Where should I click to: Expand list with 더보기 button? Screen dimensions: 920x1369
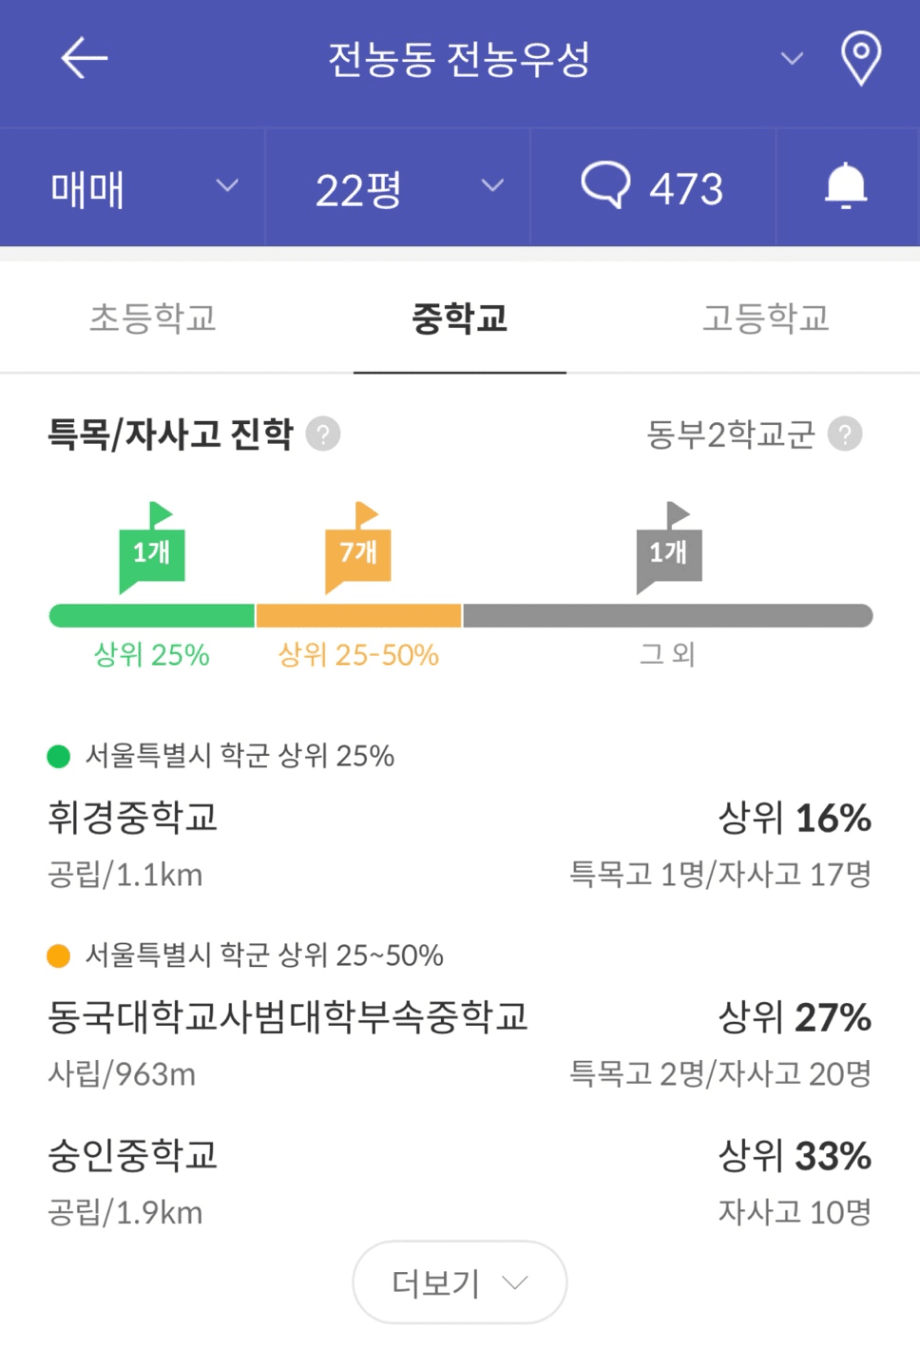460,1282
